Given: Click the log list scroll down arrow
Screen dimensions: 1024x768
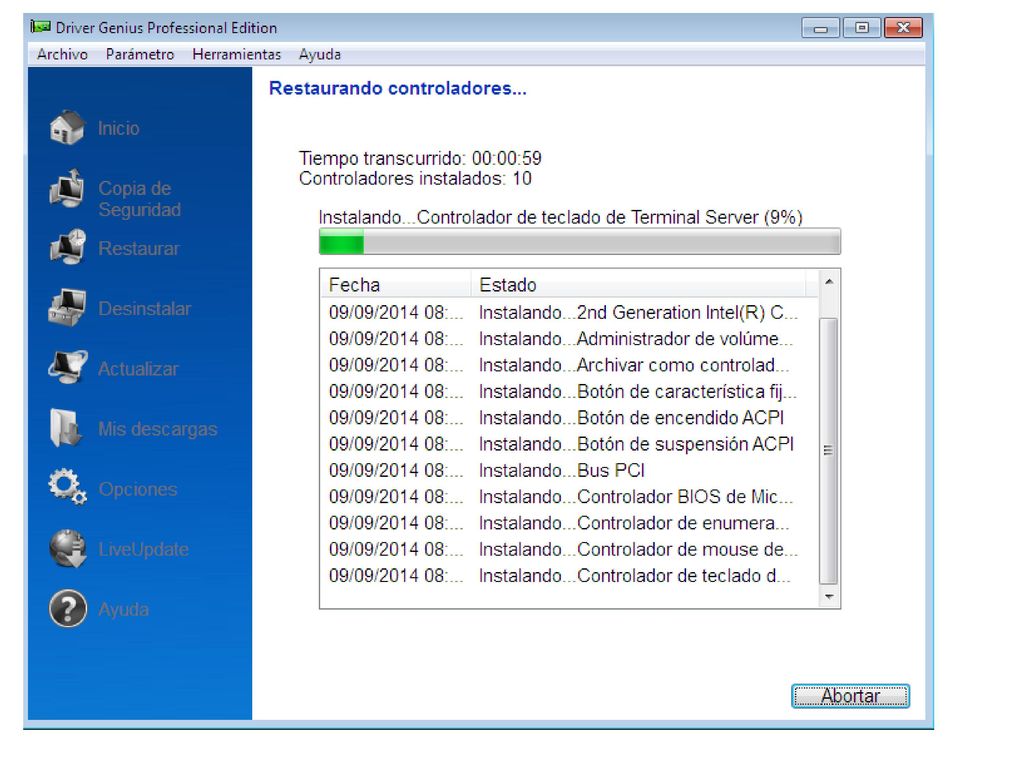Looking at the screenshot, I should tap(828, 596).
